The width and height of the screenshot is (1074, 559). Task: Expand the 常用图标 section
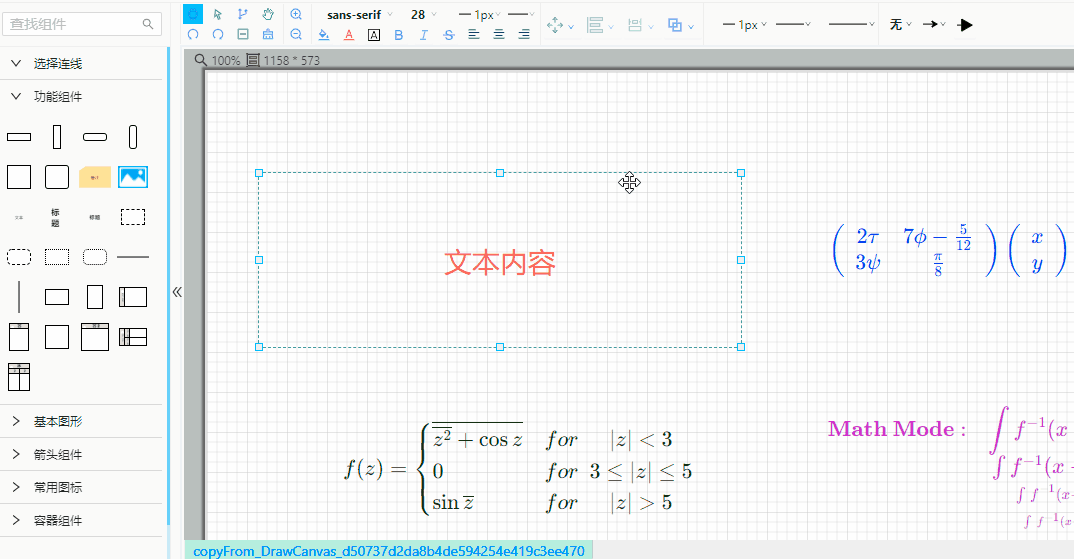(82, 487)
